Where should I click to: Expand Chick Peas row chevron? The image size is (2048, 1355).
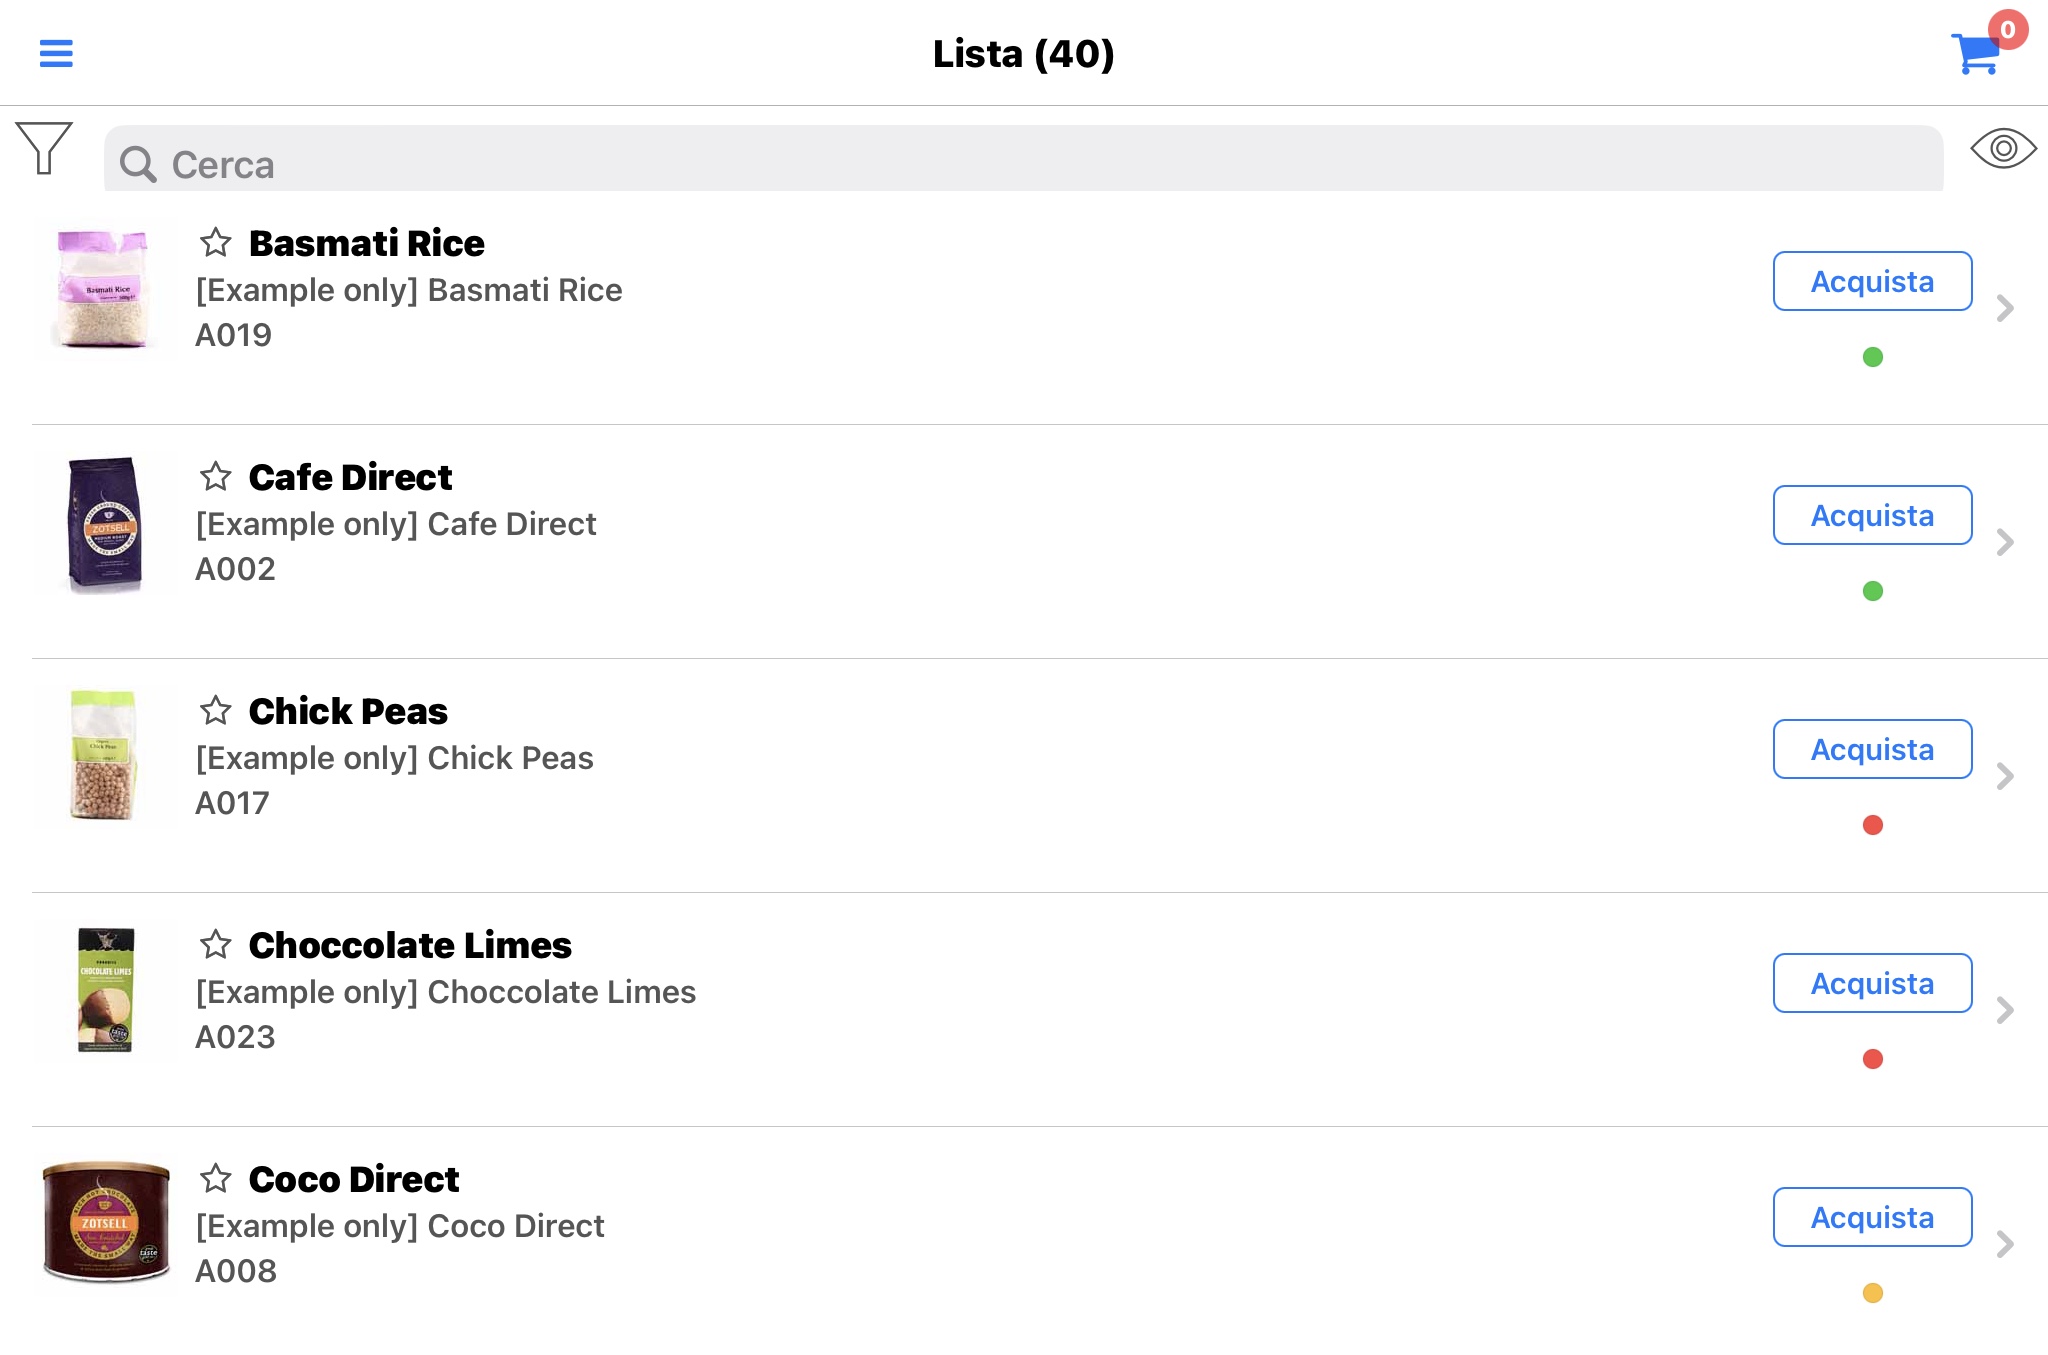pos(2004,776)
